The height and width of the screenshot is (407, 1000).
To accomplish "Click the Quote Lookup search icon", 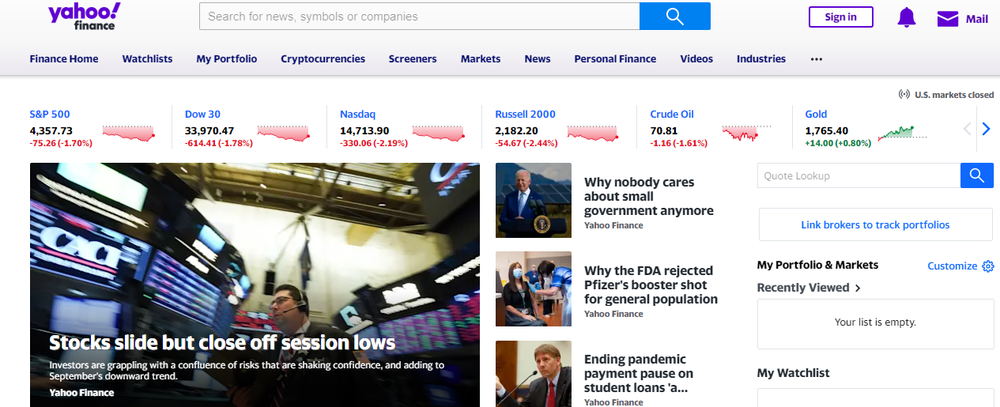I will pos(977,175).
